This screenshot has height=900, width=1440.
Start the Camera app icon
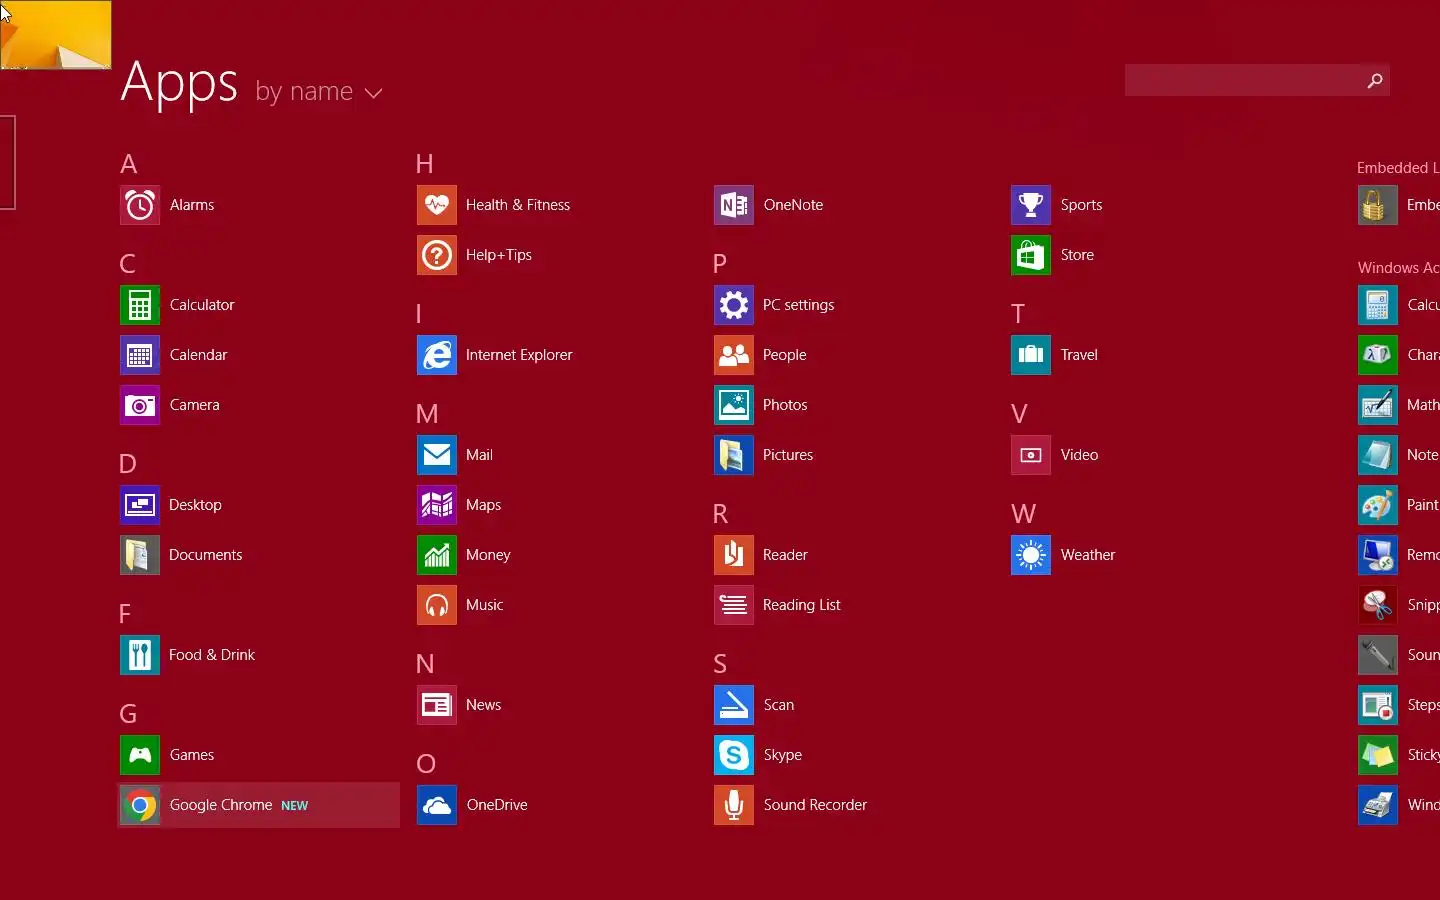click(x=140, y=405)
